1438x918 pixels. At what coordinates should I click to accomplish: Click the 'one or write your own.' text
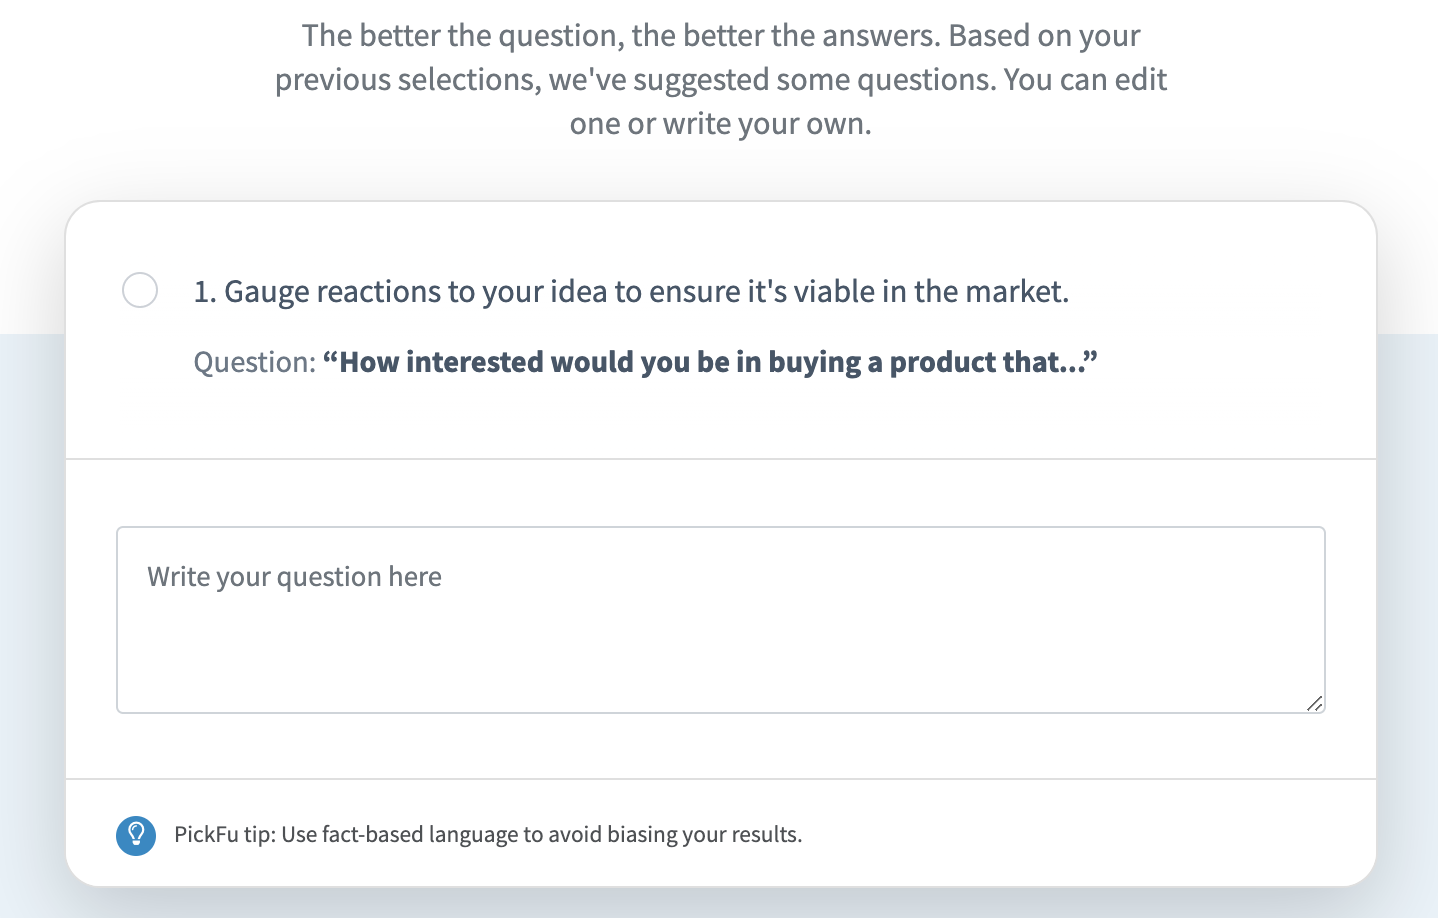(721, 123)
